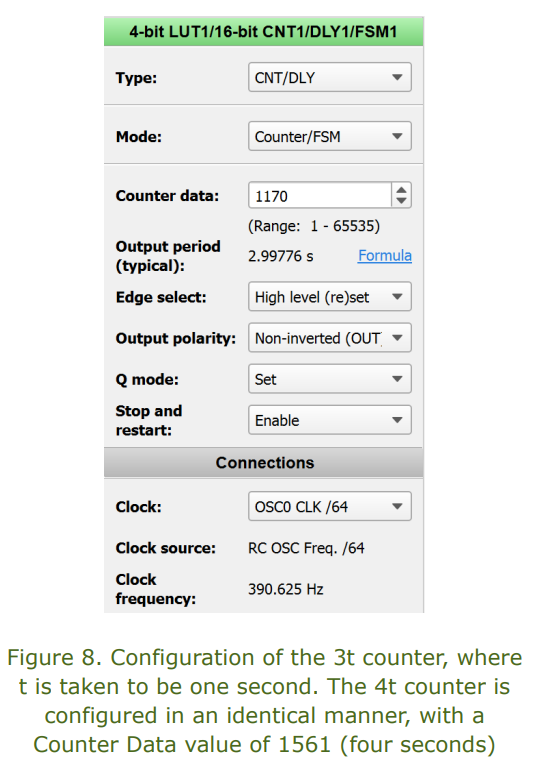Select the output period value 2.99776 s
535x775 pixels.
pos(281,256)
